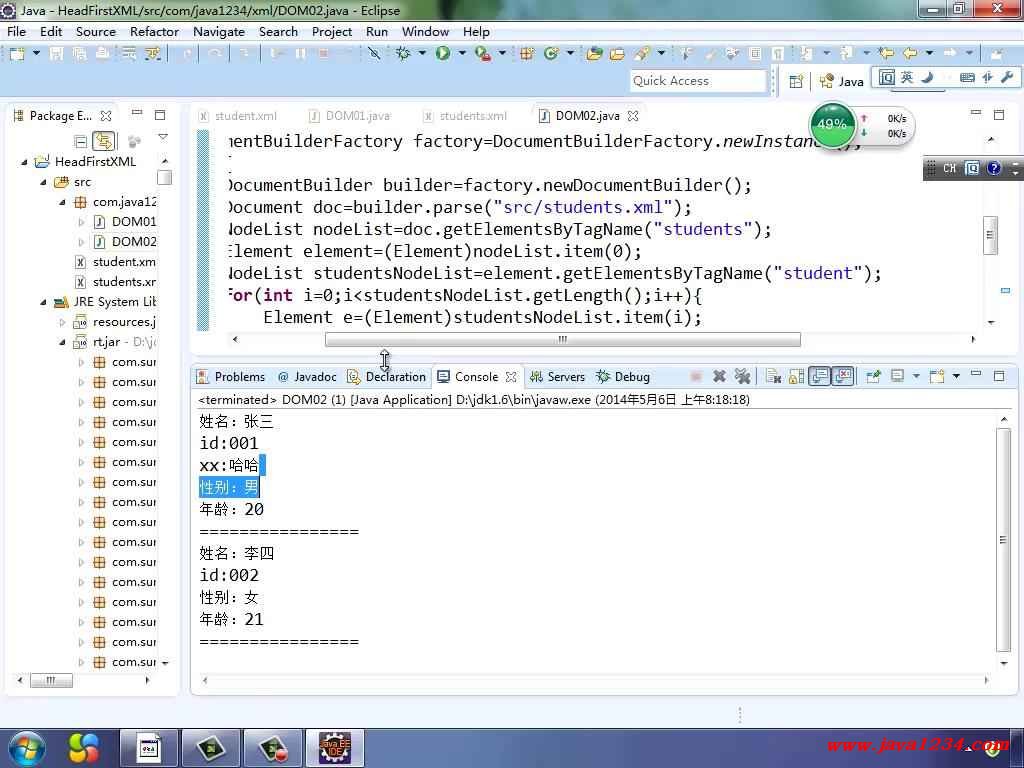
Task: Open the Debug button dropdown arrow
Action: [x=422, y=54]
